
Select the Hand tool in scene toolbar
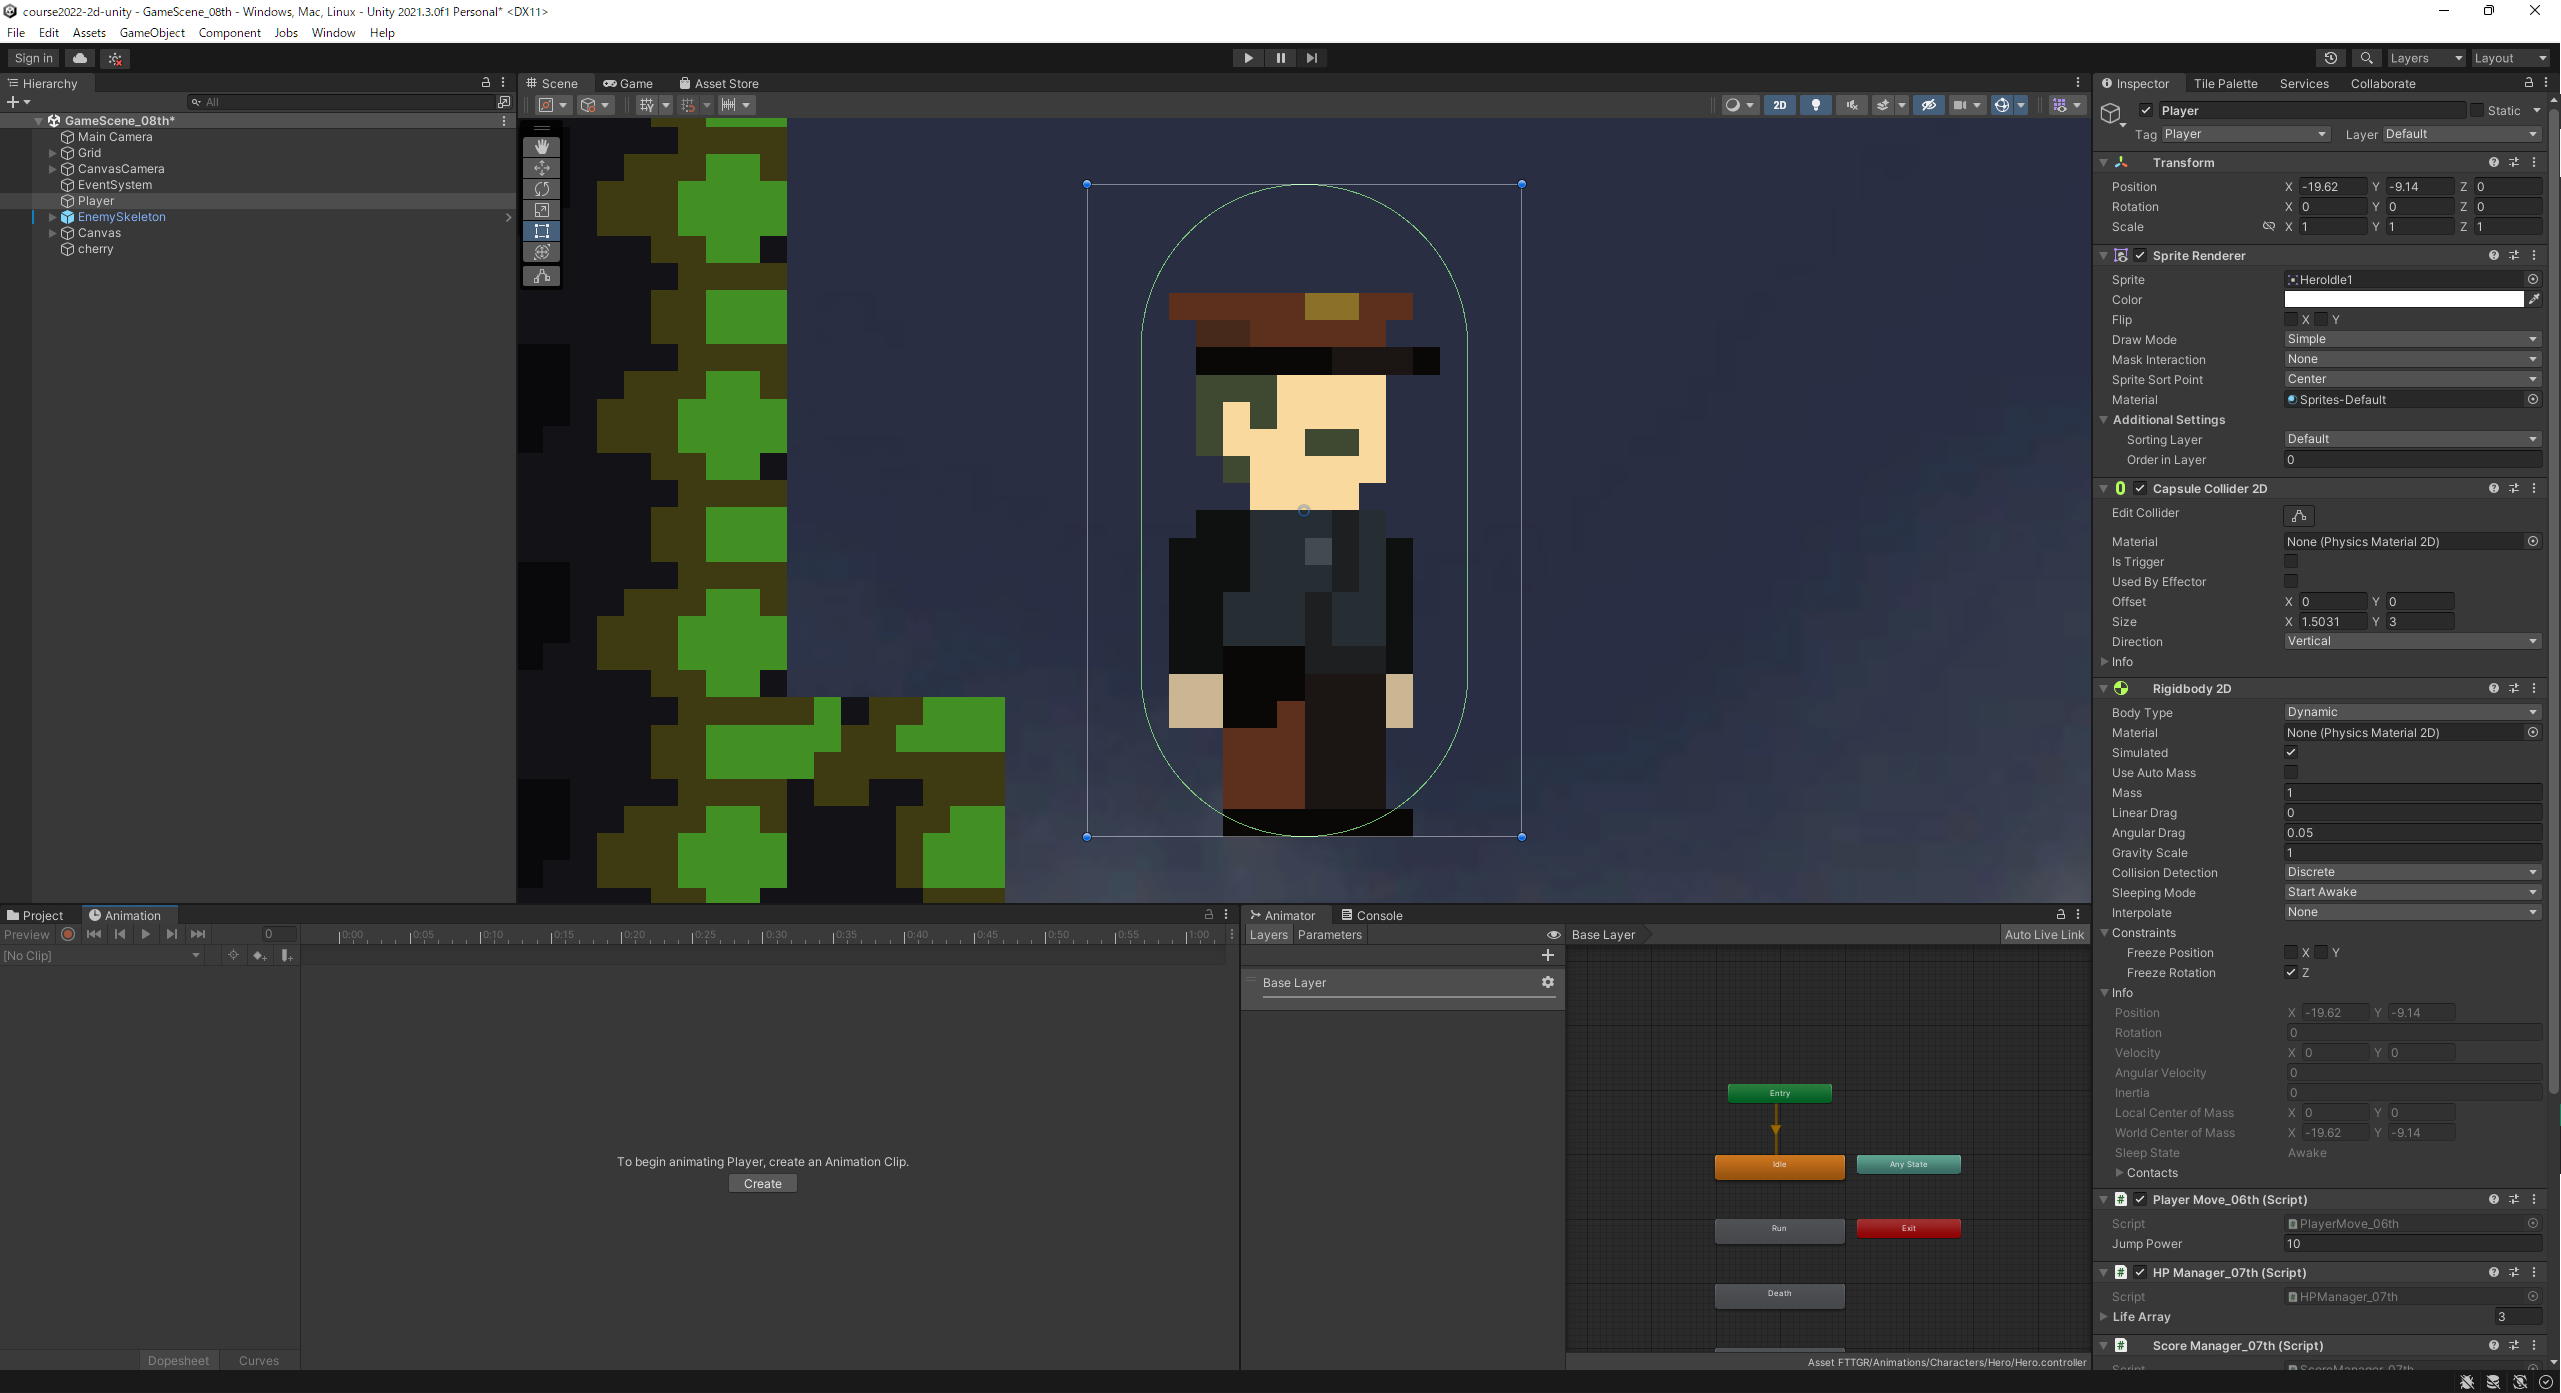point(541,147)
